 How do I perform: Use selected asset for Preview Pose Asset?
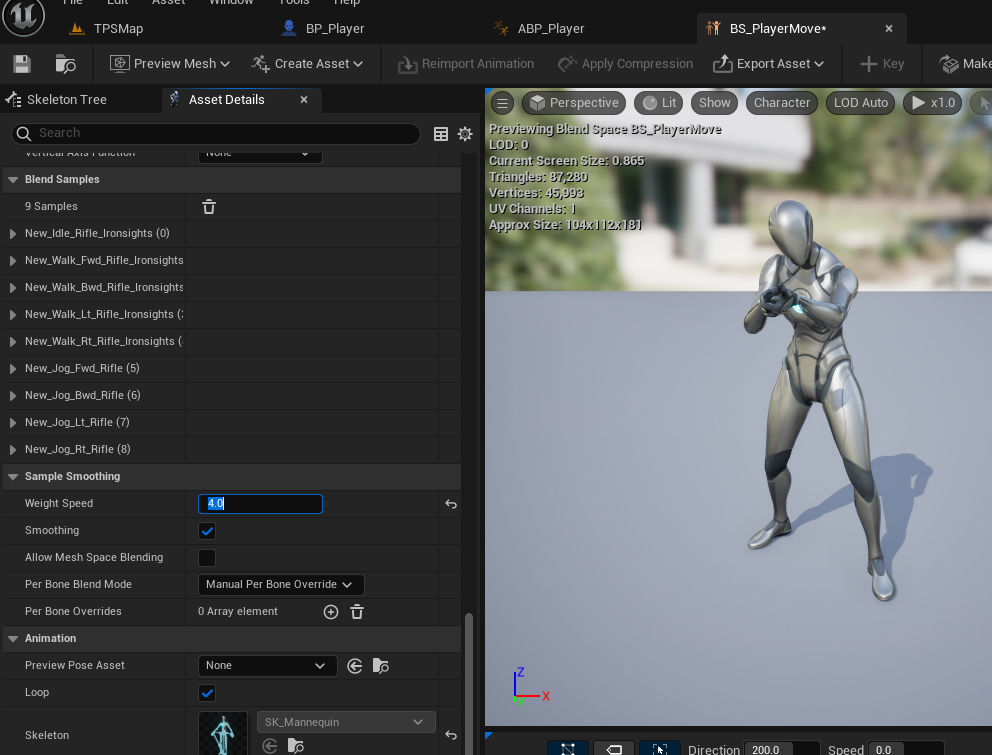click(355, 666)
